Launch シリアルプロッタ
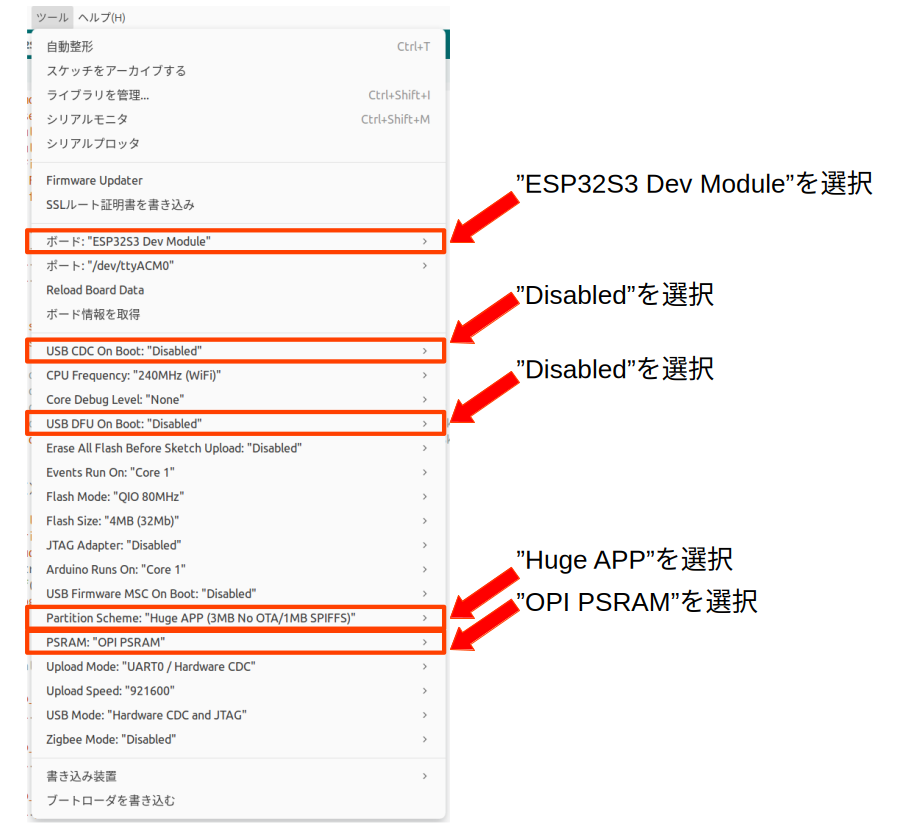The height and width of the screenshot is (825, 901). [93, 143]
